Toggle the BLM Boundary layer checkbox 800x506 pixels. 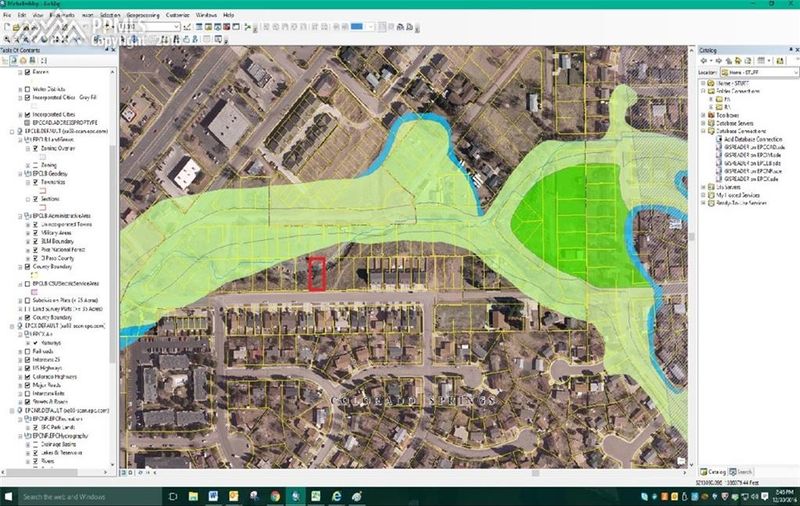(35, 241)
